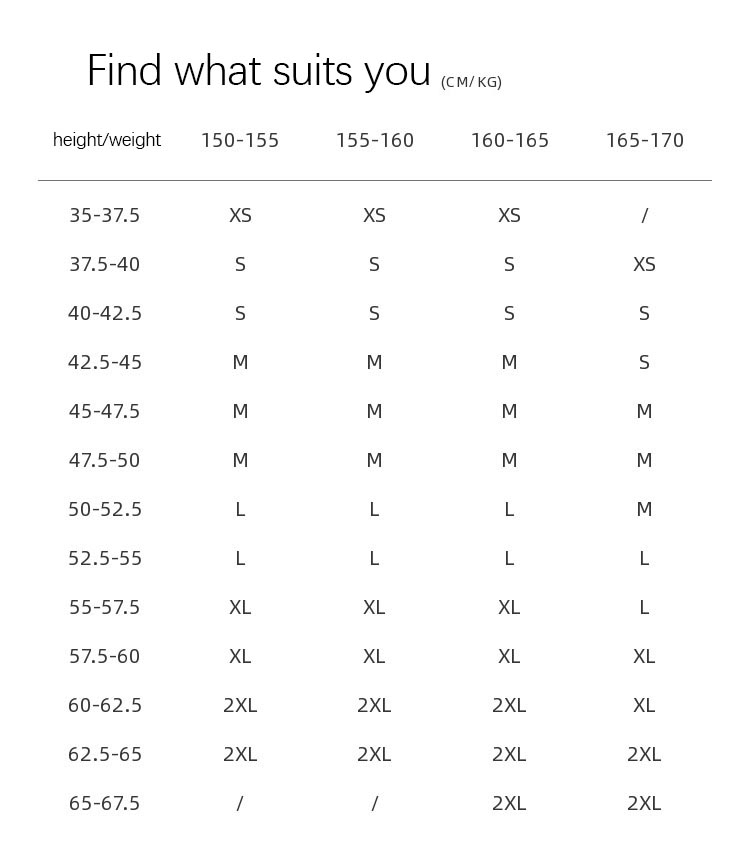Image resolution: width=750 pixels, height=844 pixels.
Task: Click the slash cell in the 35-37.5 row
Action: pos(645,215)
